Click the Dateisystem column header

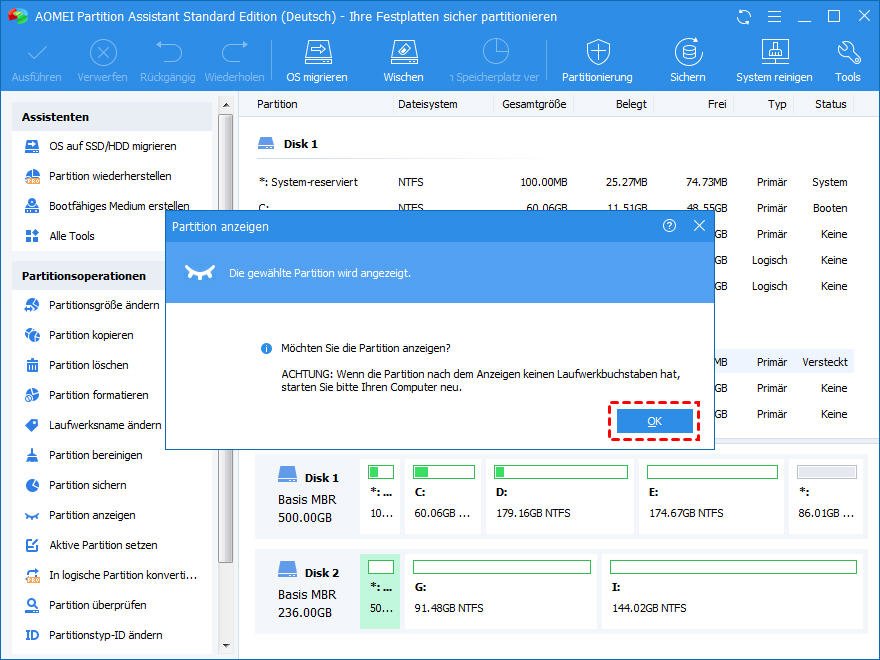click(428, 104)
